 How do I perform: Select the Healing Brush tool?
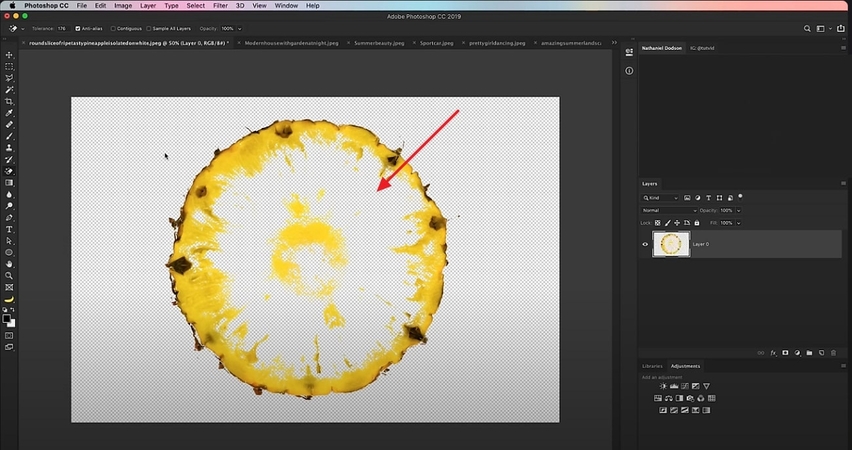coord(9,124)
